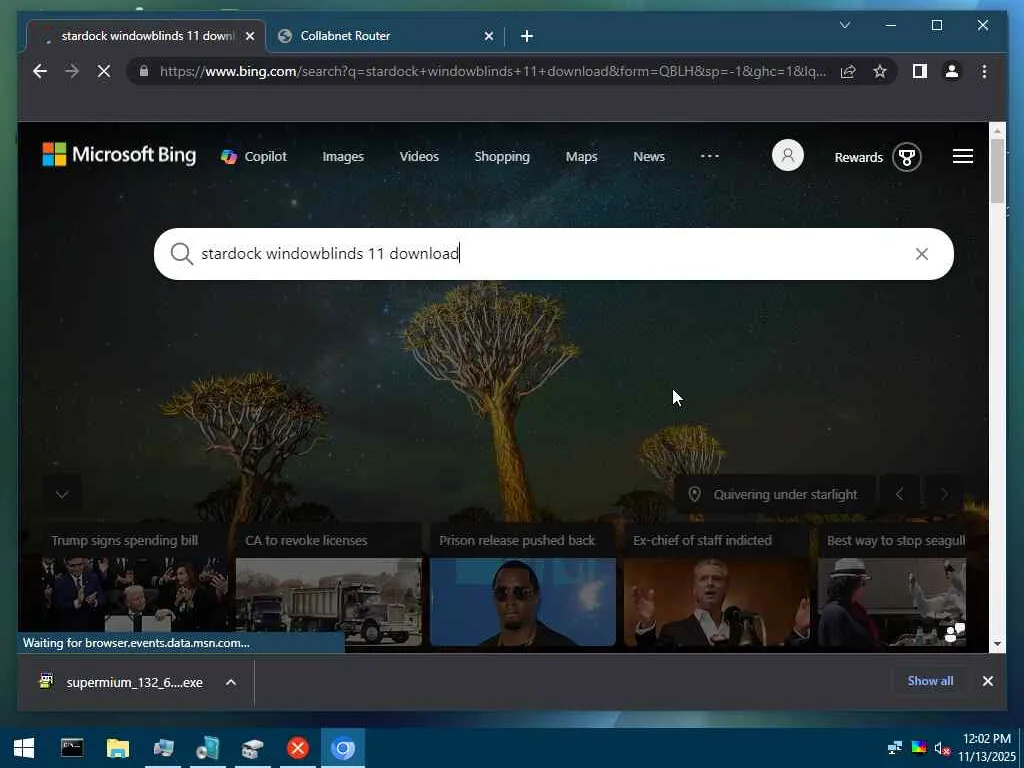Screen dimensions: 1024x768
Task: Open Prison release pushed back story
Action: pyautogui.click(x=522, y=586)
